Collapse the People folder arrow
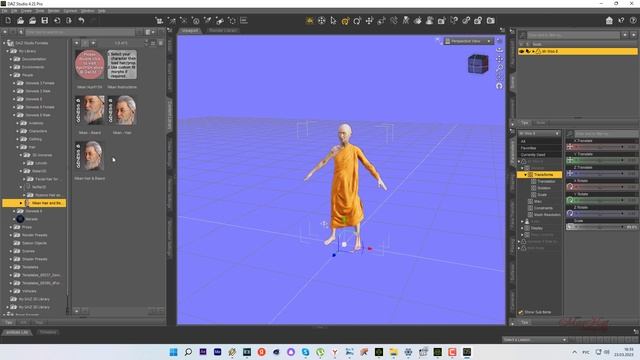Screen dimensions: 640x360 point(11,75)
